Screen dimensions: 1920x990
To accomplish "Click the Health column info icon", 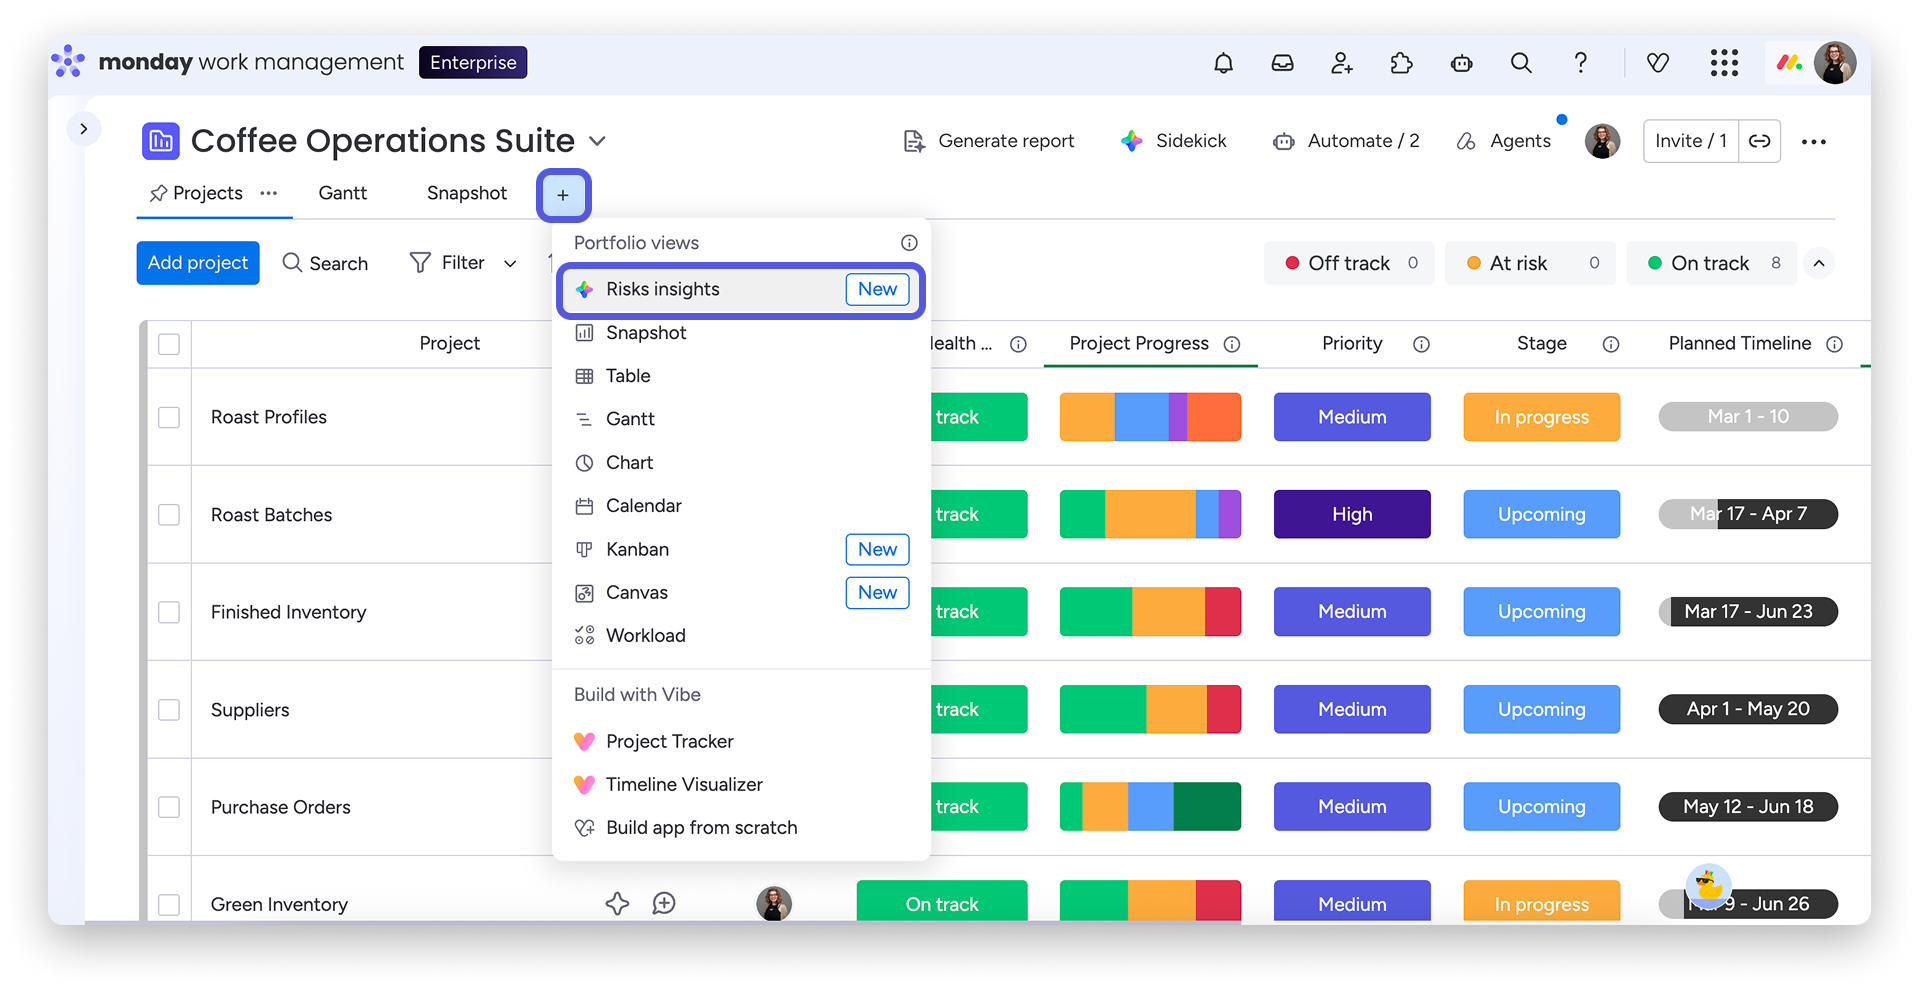I will [x=1018, y=344].
